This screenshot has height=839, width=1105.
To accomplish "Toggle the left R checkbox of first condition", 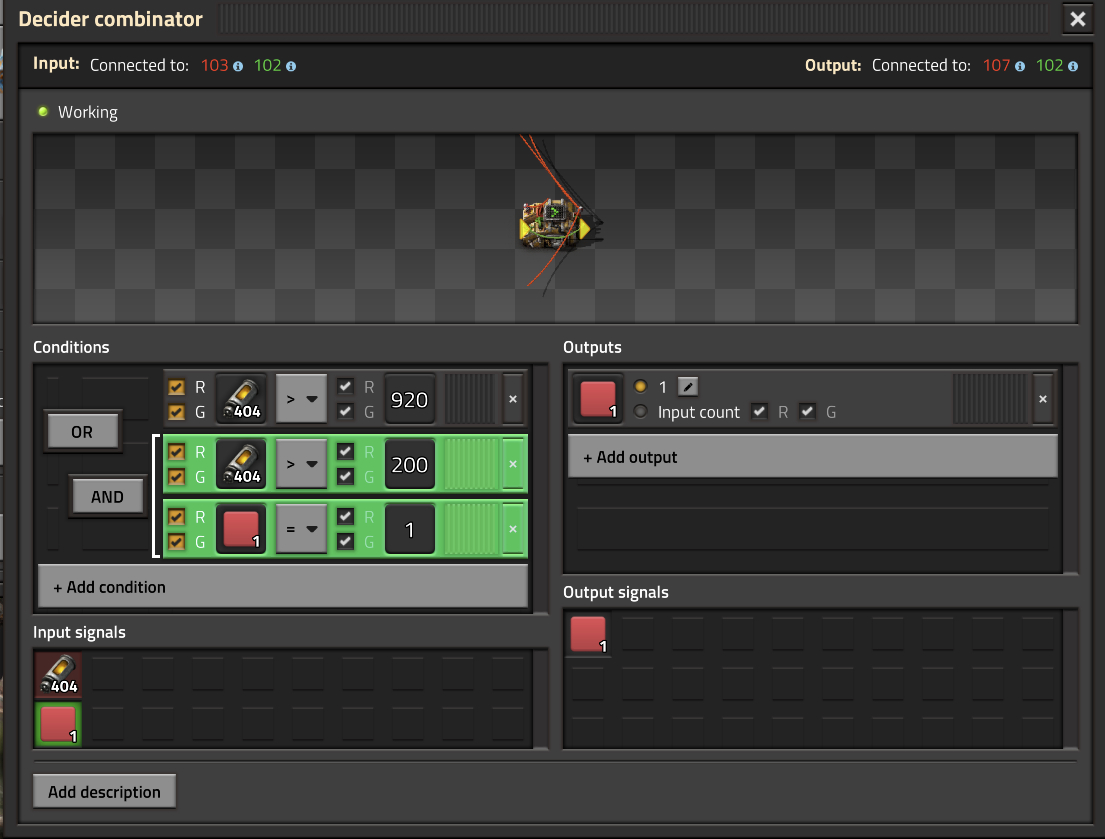I will (x=177, y=387).
